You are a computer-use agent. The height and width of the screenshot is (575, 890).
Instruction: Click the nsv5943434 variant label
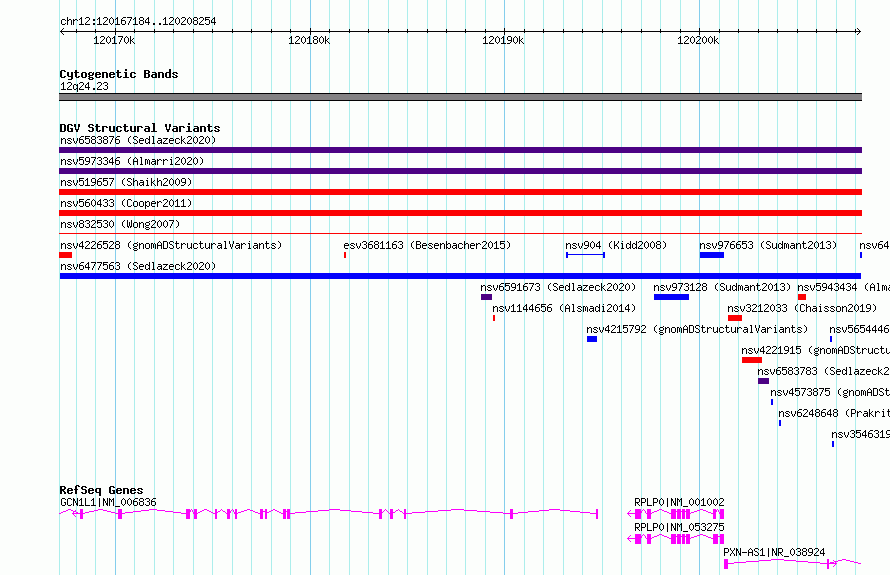click(x=843, y=287)
